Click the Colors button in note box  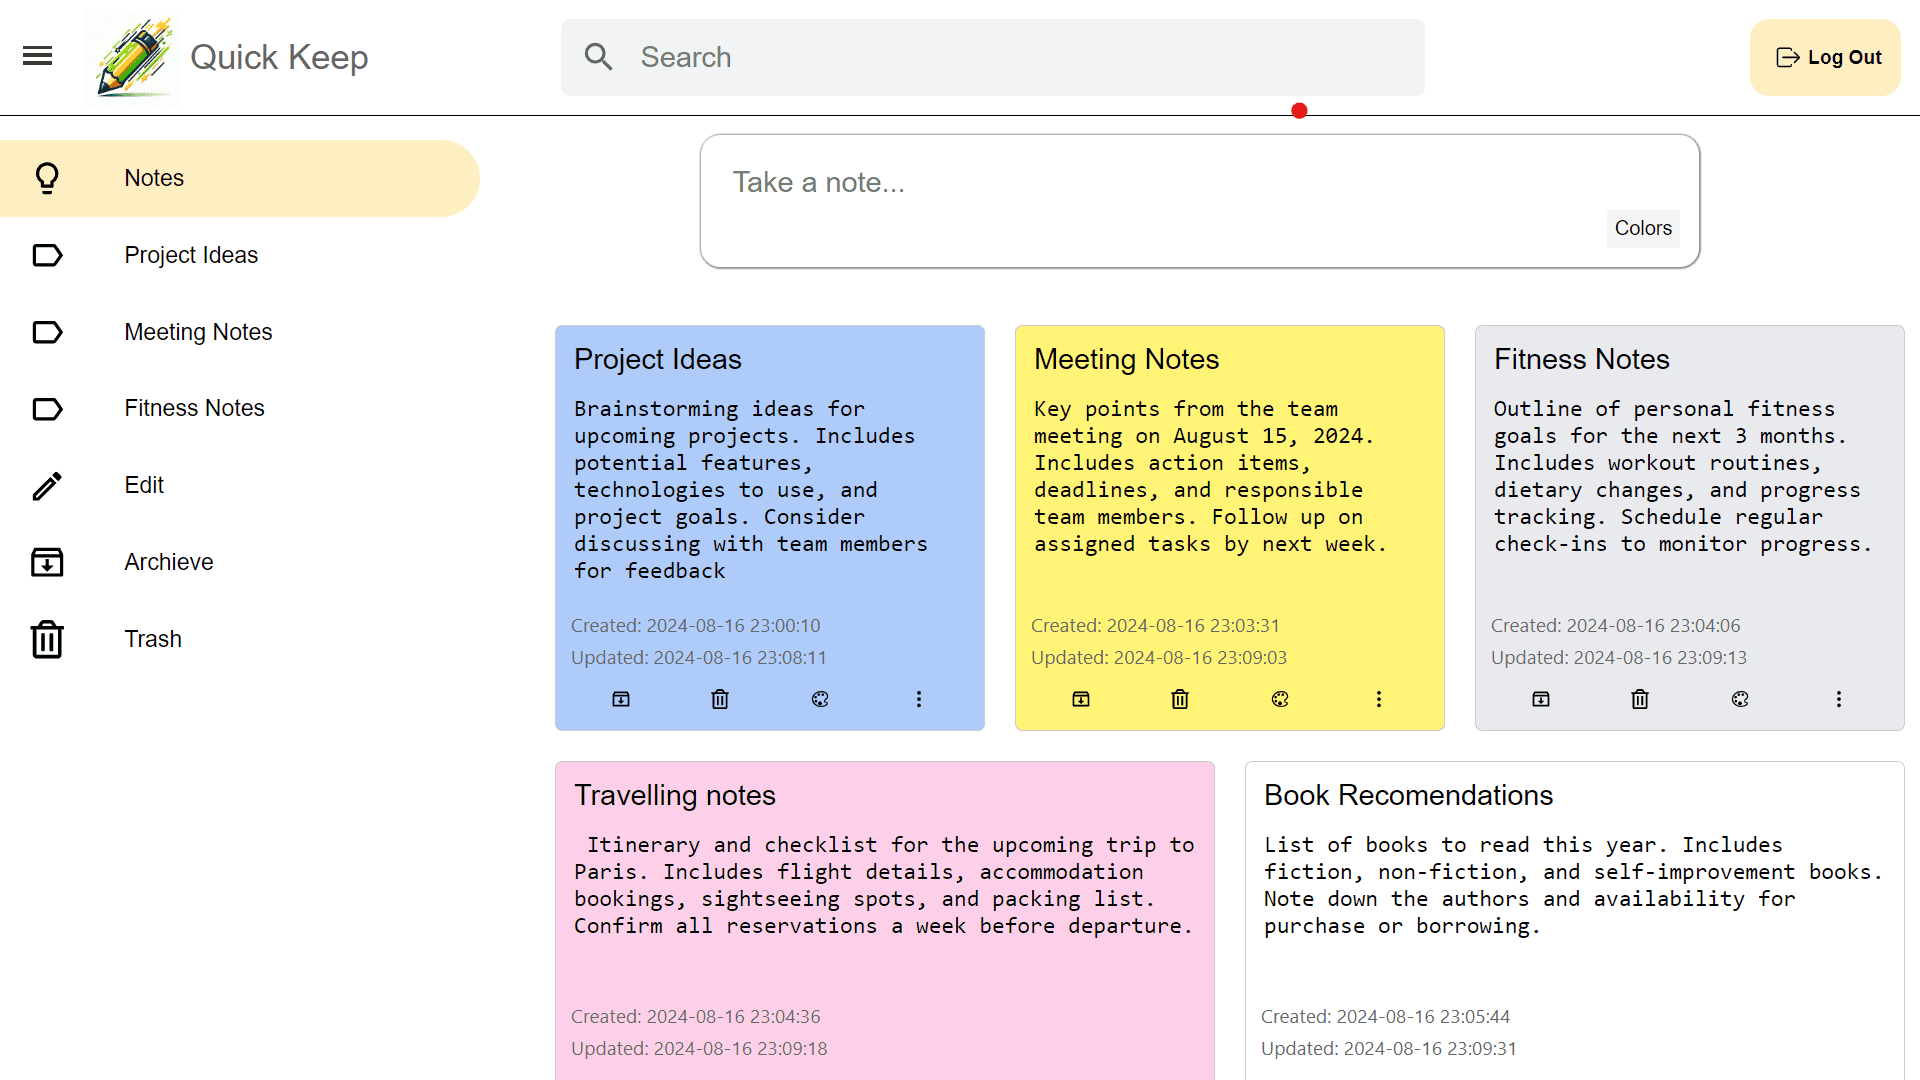(x=1643, y=228)
